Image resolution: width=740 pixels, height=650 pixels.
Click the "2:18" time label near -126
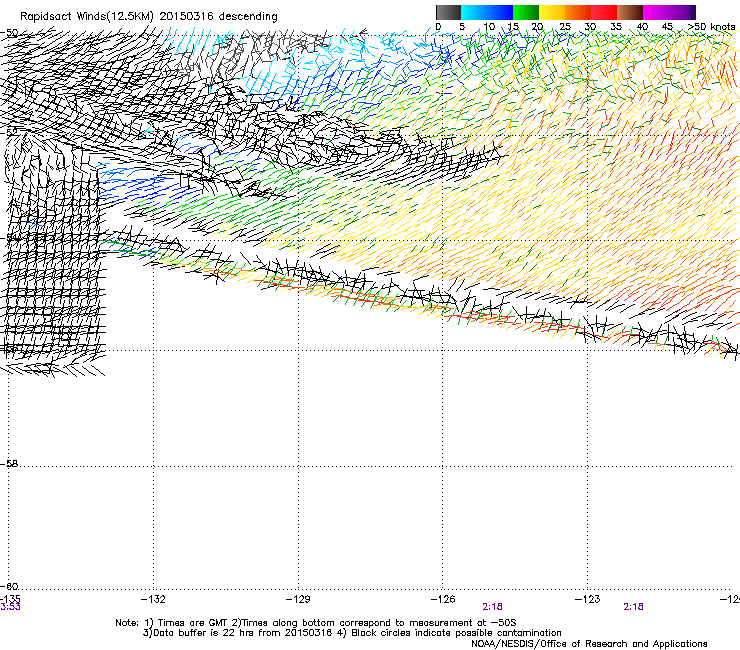click(x=492, y=607)
